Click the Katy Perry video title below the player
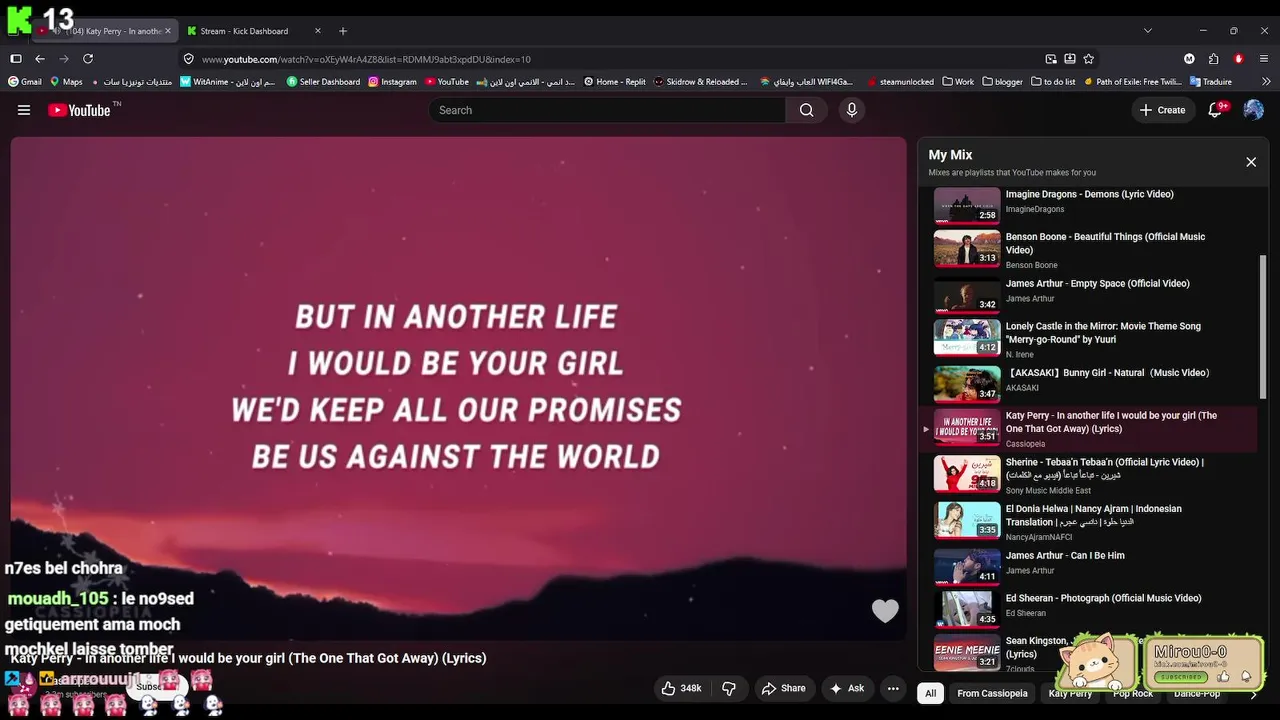The height and width of the screenshot is (720, 1280). [248, 658]
